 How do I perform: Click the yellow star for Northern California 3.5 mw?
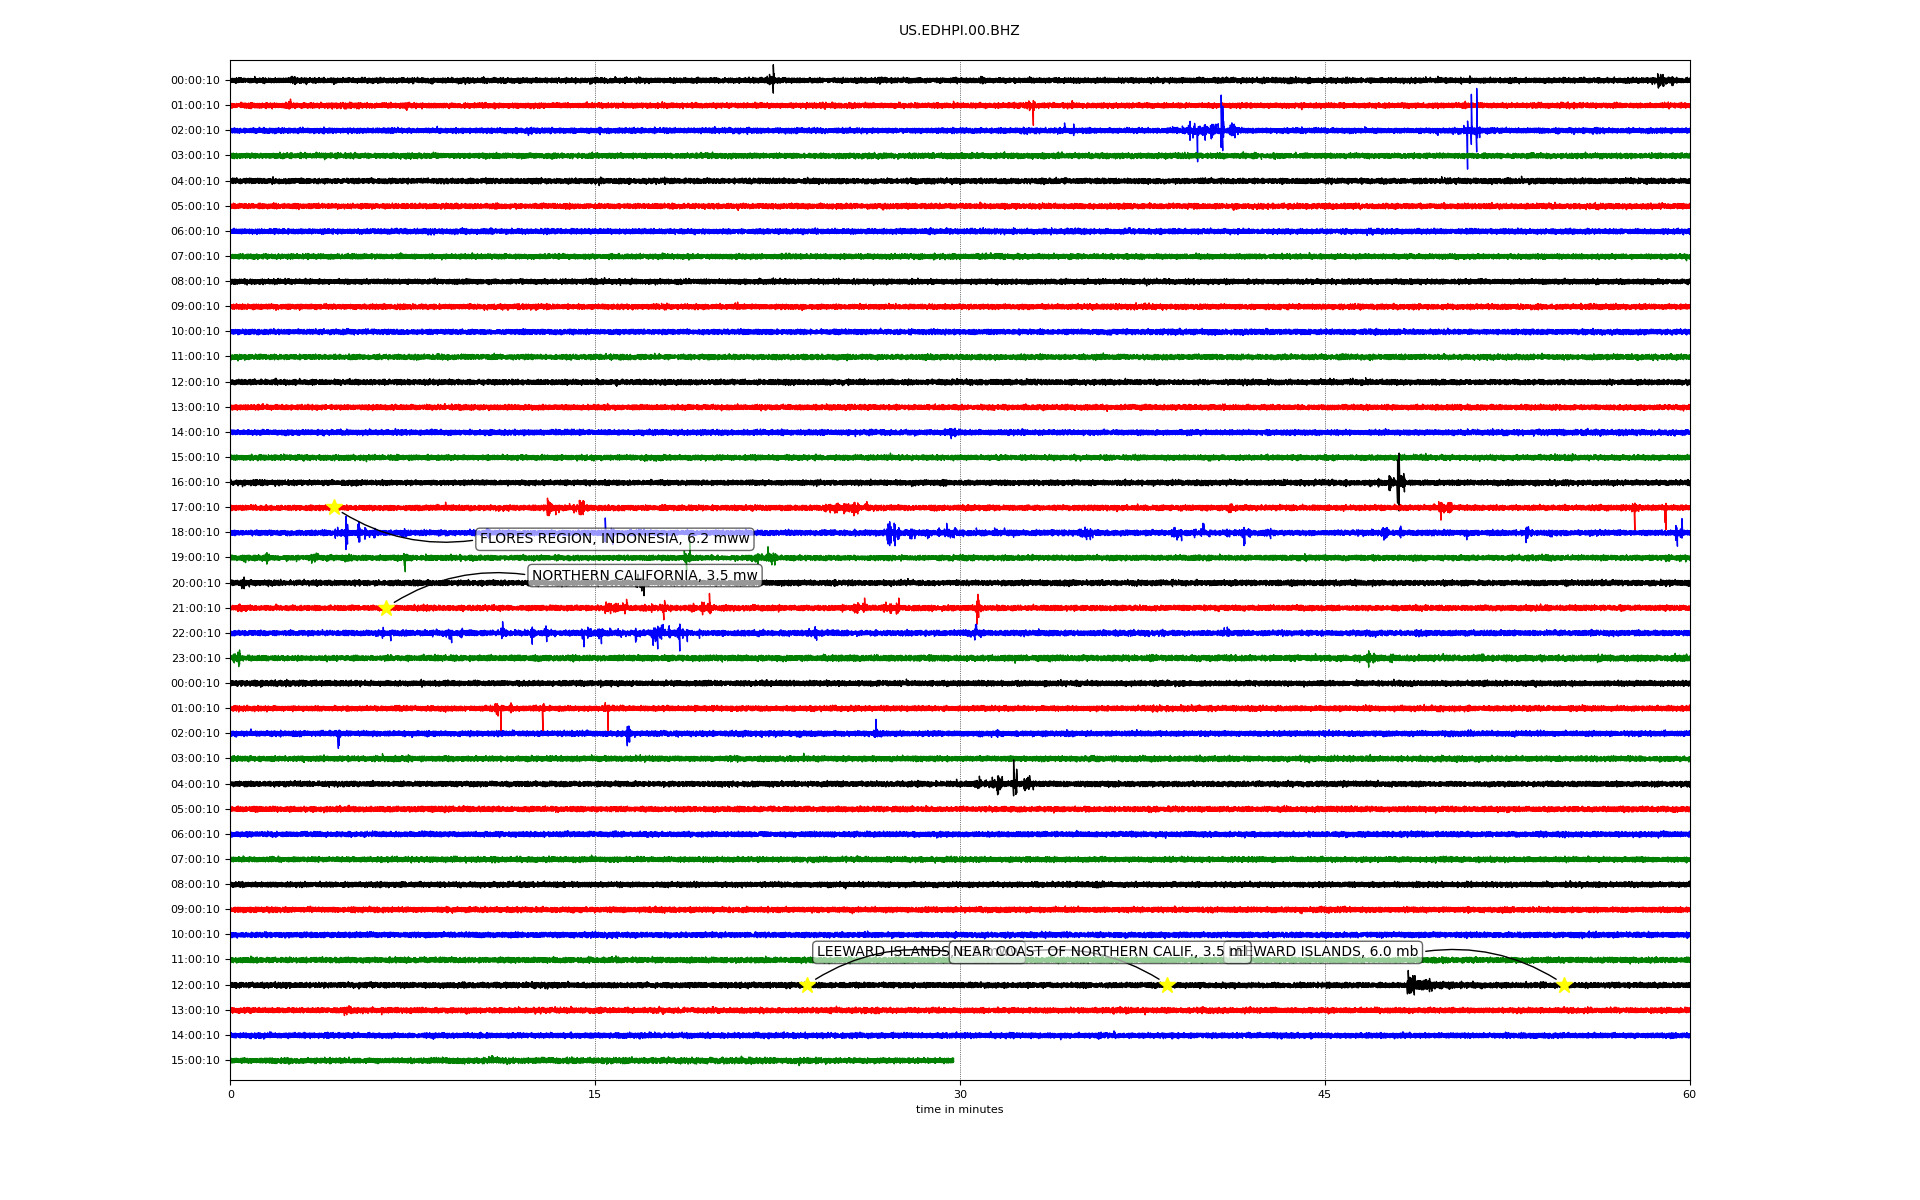(x=386, y=608)
